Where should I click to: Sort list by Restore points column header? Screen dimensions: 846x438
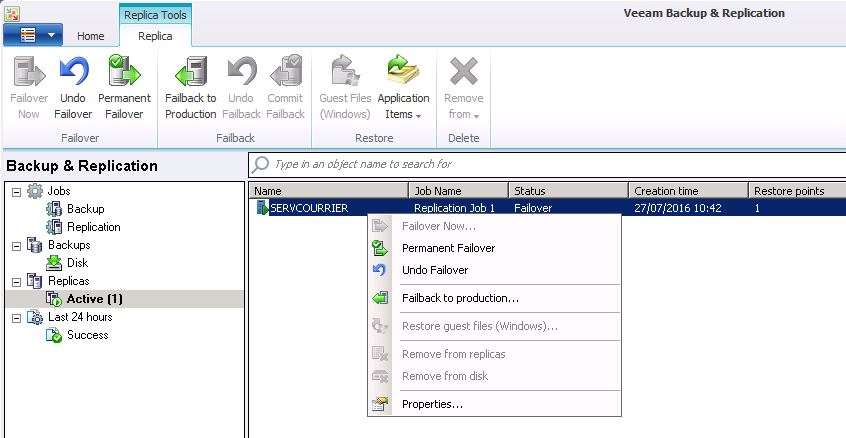[797, 191]
